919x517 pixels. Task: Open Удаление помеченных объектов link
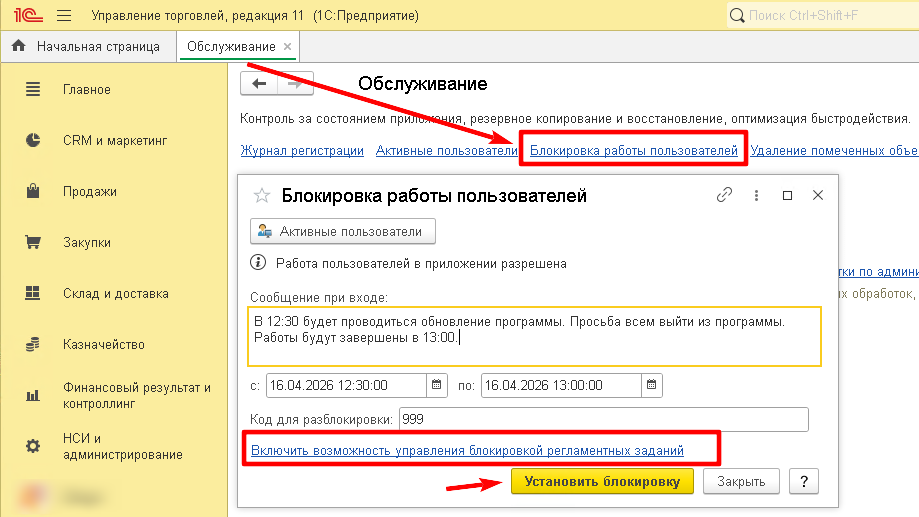click(x=834, y=151)
